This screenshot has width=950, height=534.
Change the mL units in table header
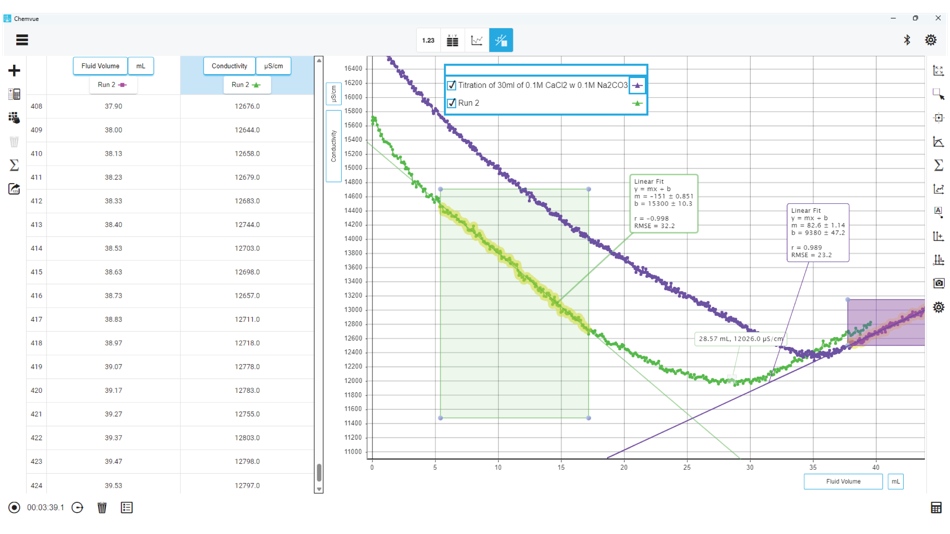point(141,66)
